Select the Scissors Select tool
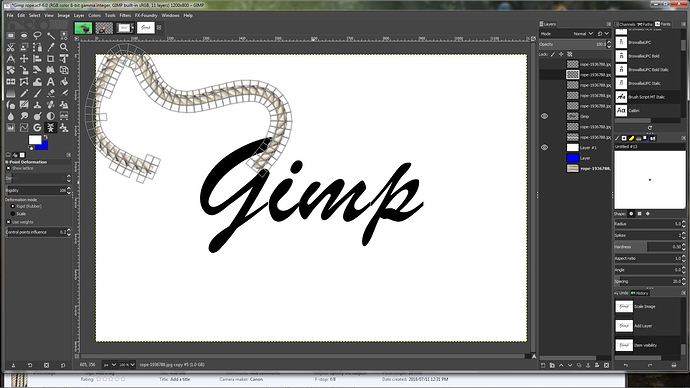Screen dimensions: 690x388 tap(11, 47)
